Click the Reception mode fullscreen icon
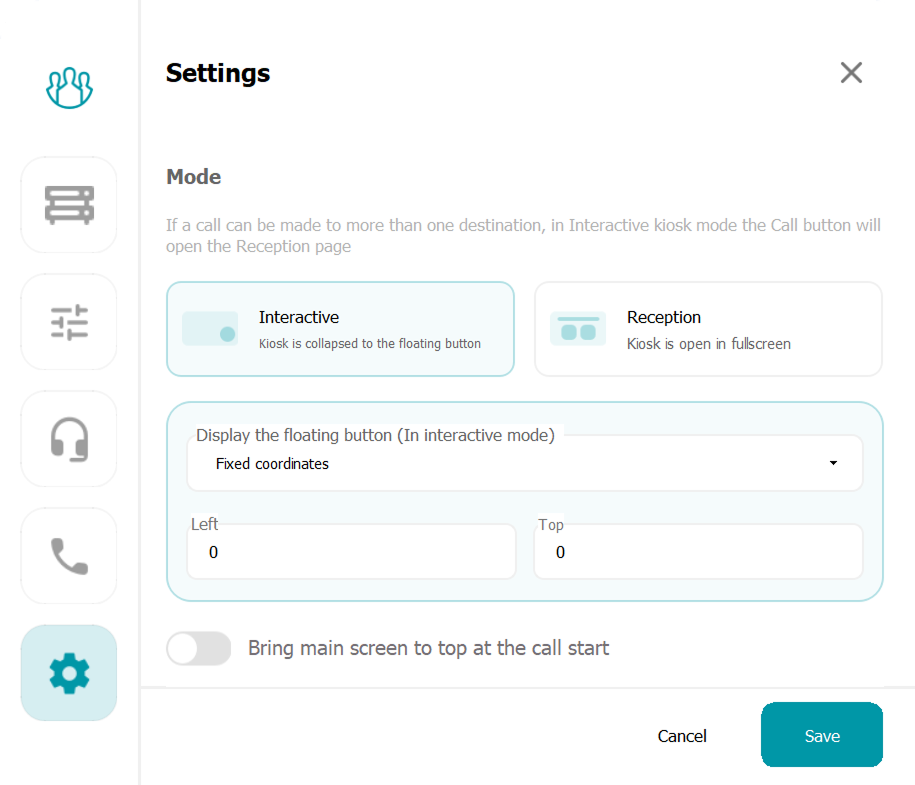This screenshot has width=915, height=785. [x=578, y=329]
